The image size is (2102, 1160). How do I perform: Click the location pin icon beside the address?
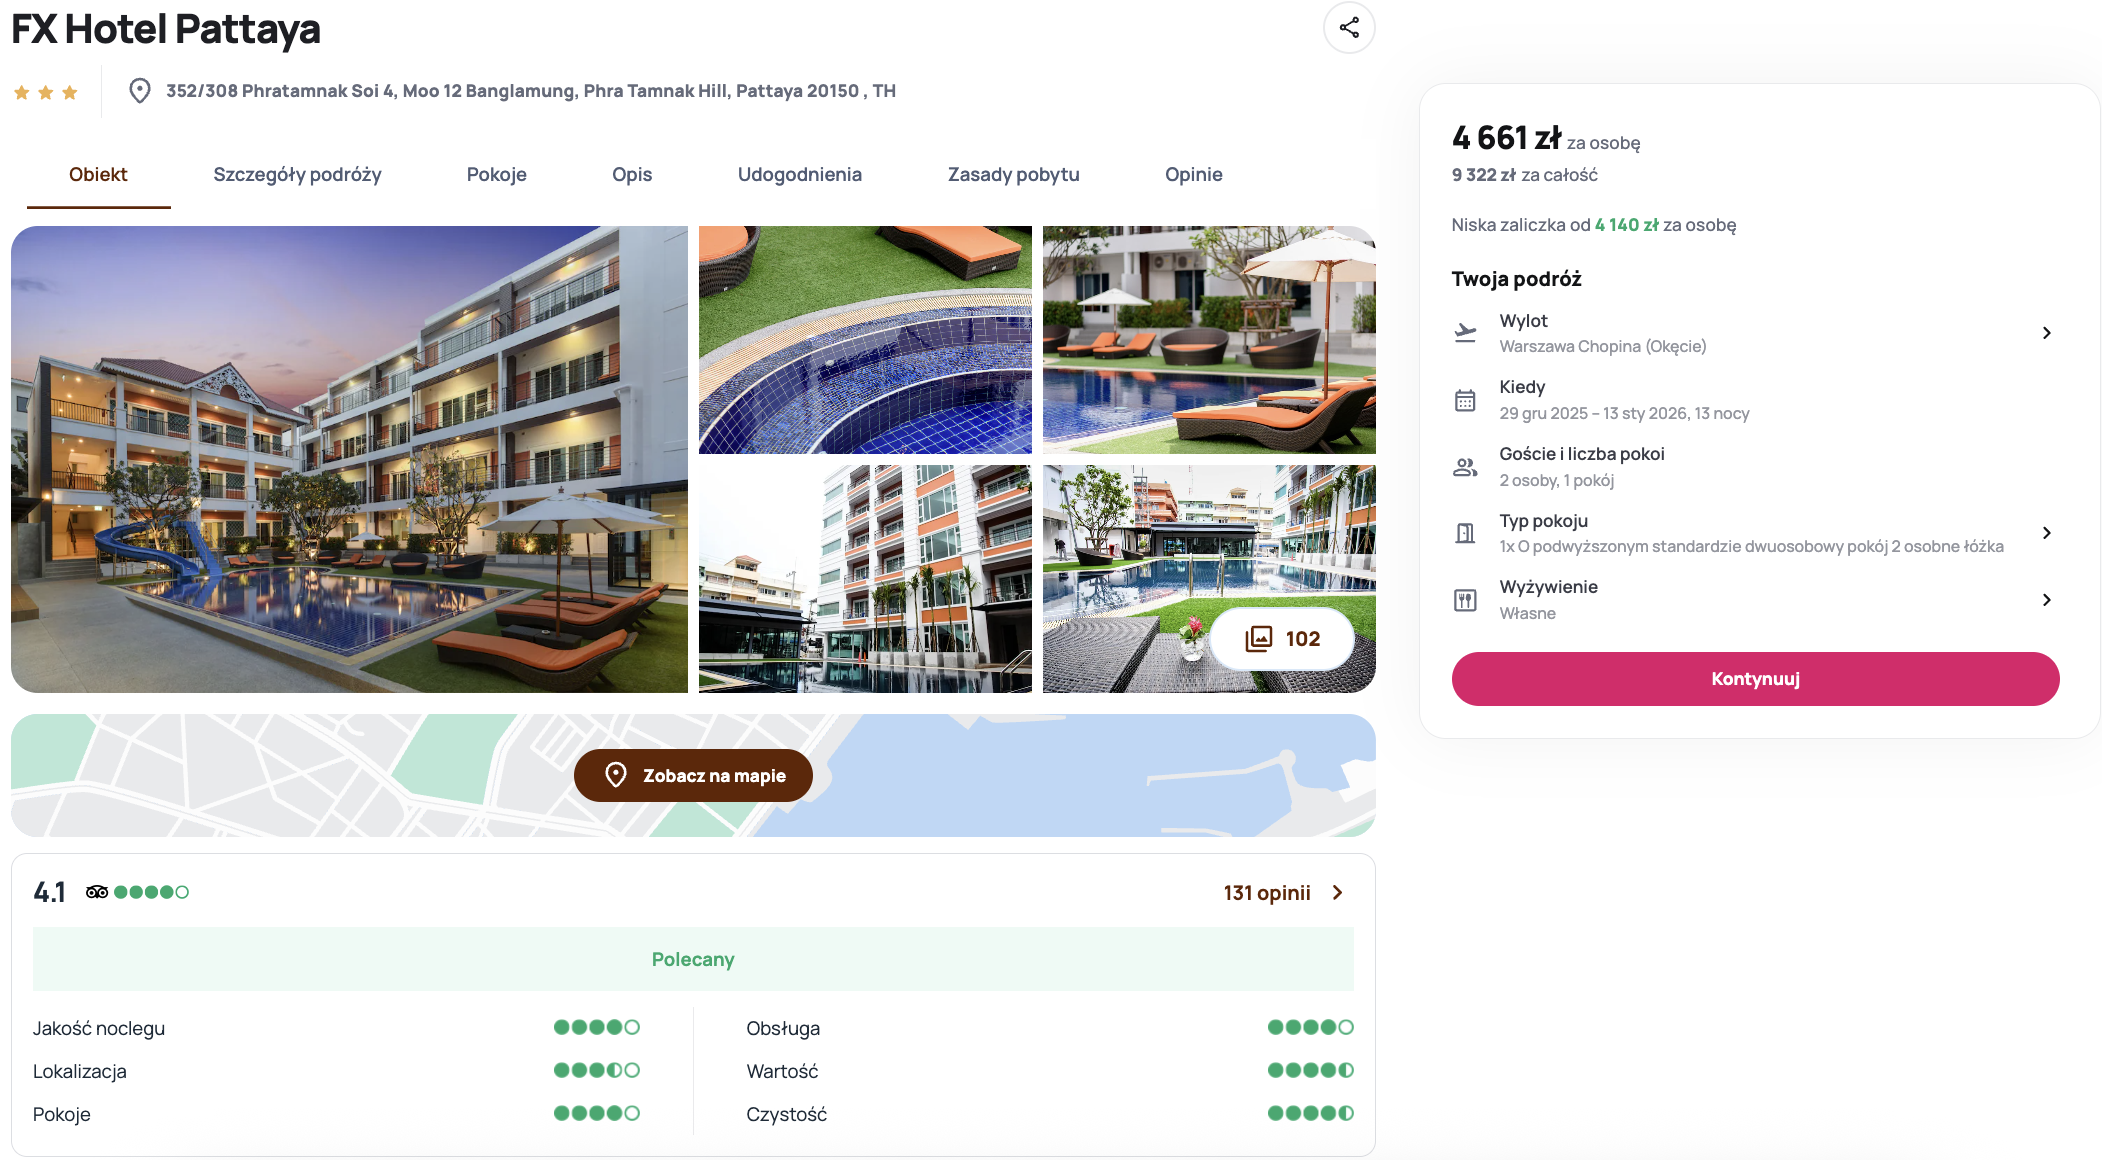coord(140,91)
